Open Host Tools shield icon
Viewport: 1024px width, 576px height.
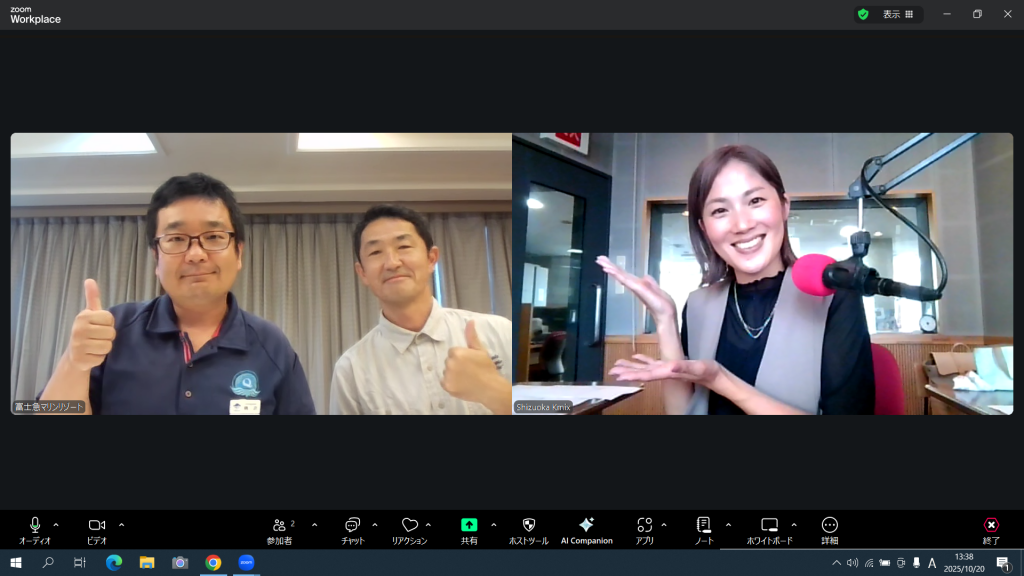529,525
